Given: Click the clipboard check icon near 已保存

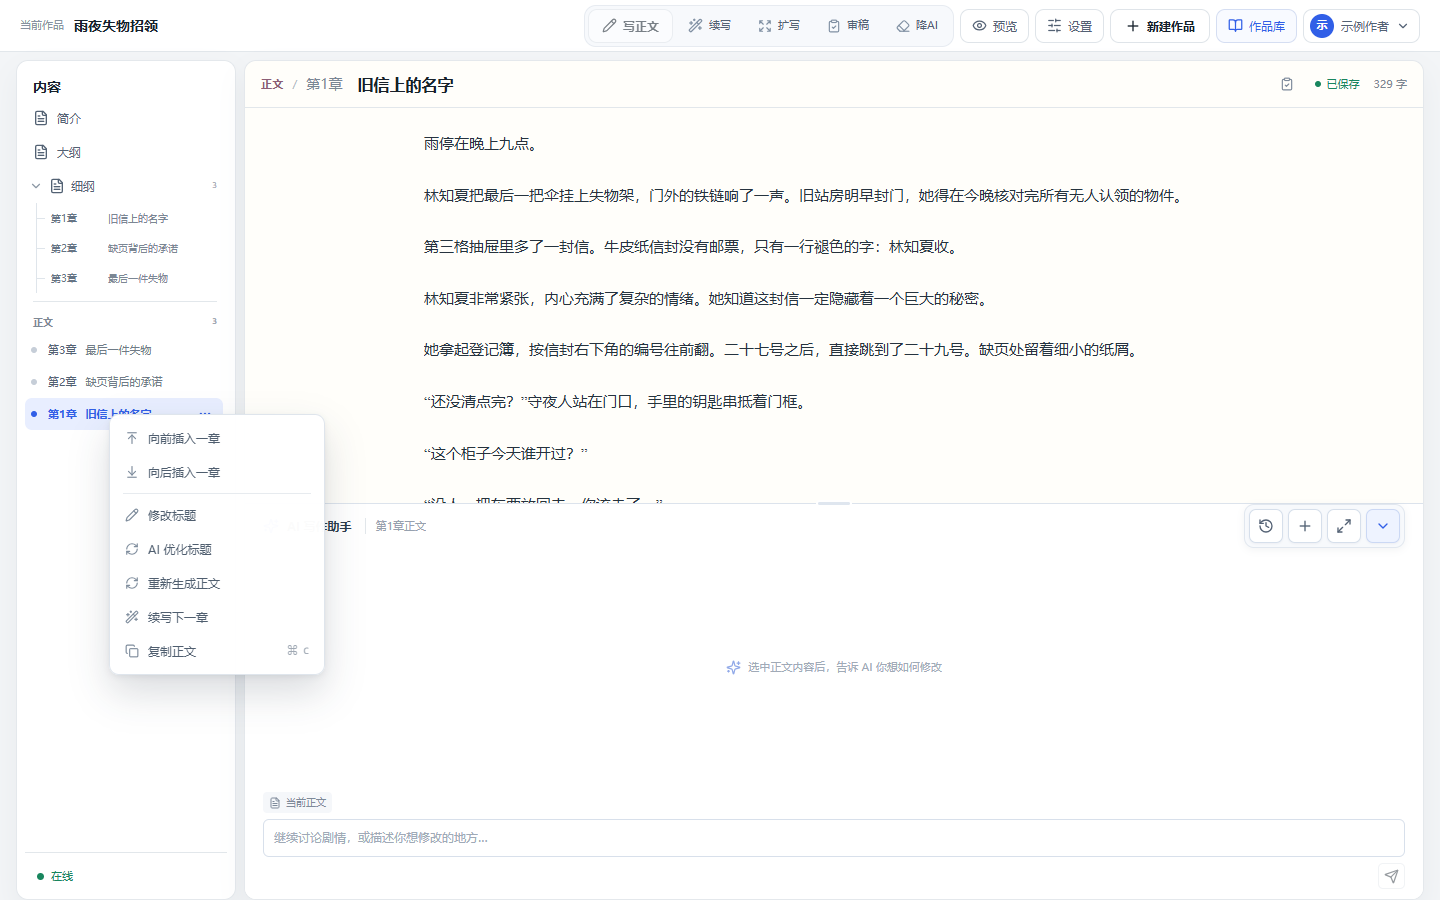Looking at the screenshot, I should 1287,84.
